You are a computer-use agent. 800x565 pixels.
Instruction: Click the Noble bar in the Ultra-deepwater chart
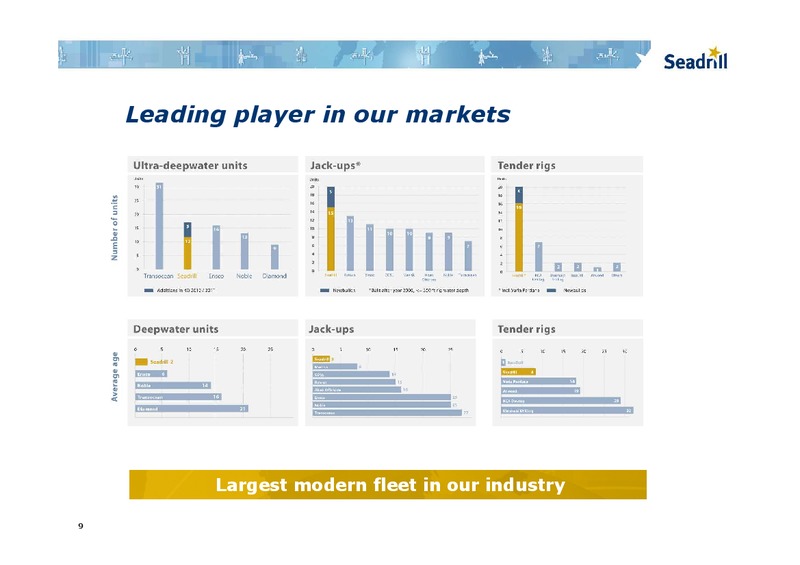tap(244, 251)
